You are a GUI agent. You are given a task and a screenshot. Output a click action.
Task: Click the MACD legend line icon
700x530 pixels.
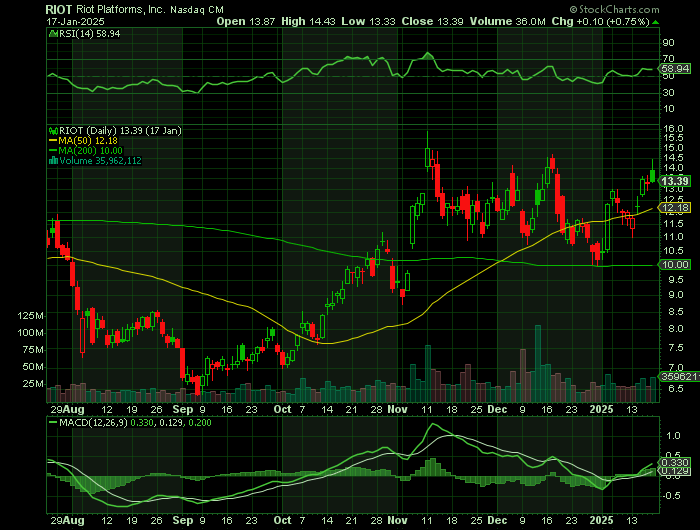(x=53, y=422)
